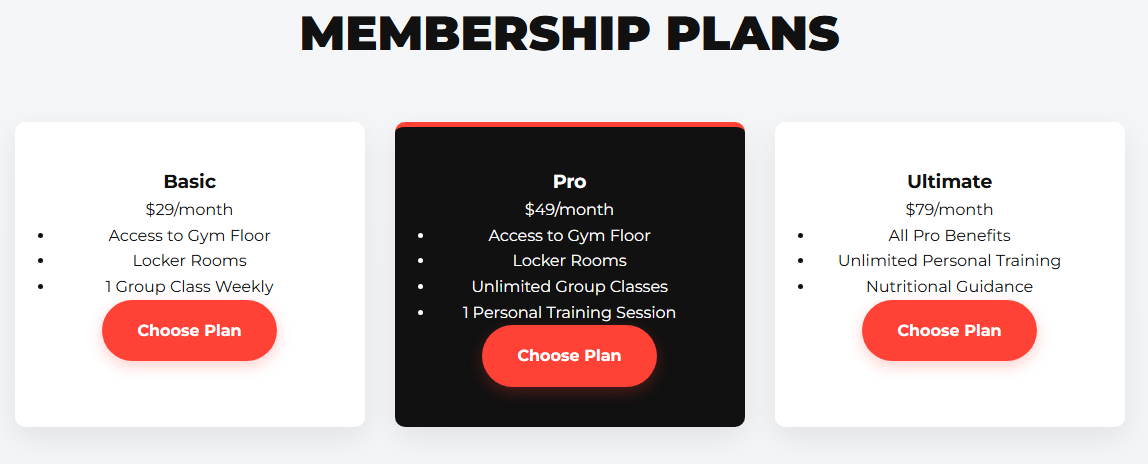Click the Ultimate plan title

949,181
